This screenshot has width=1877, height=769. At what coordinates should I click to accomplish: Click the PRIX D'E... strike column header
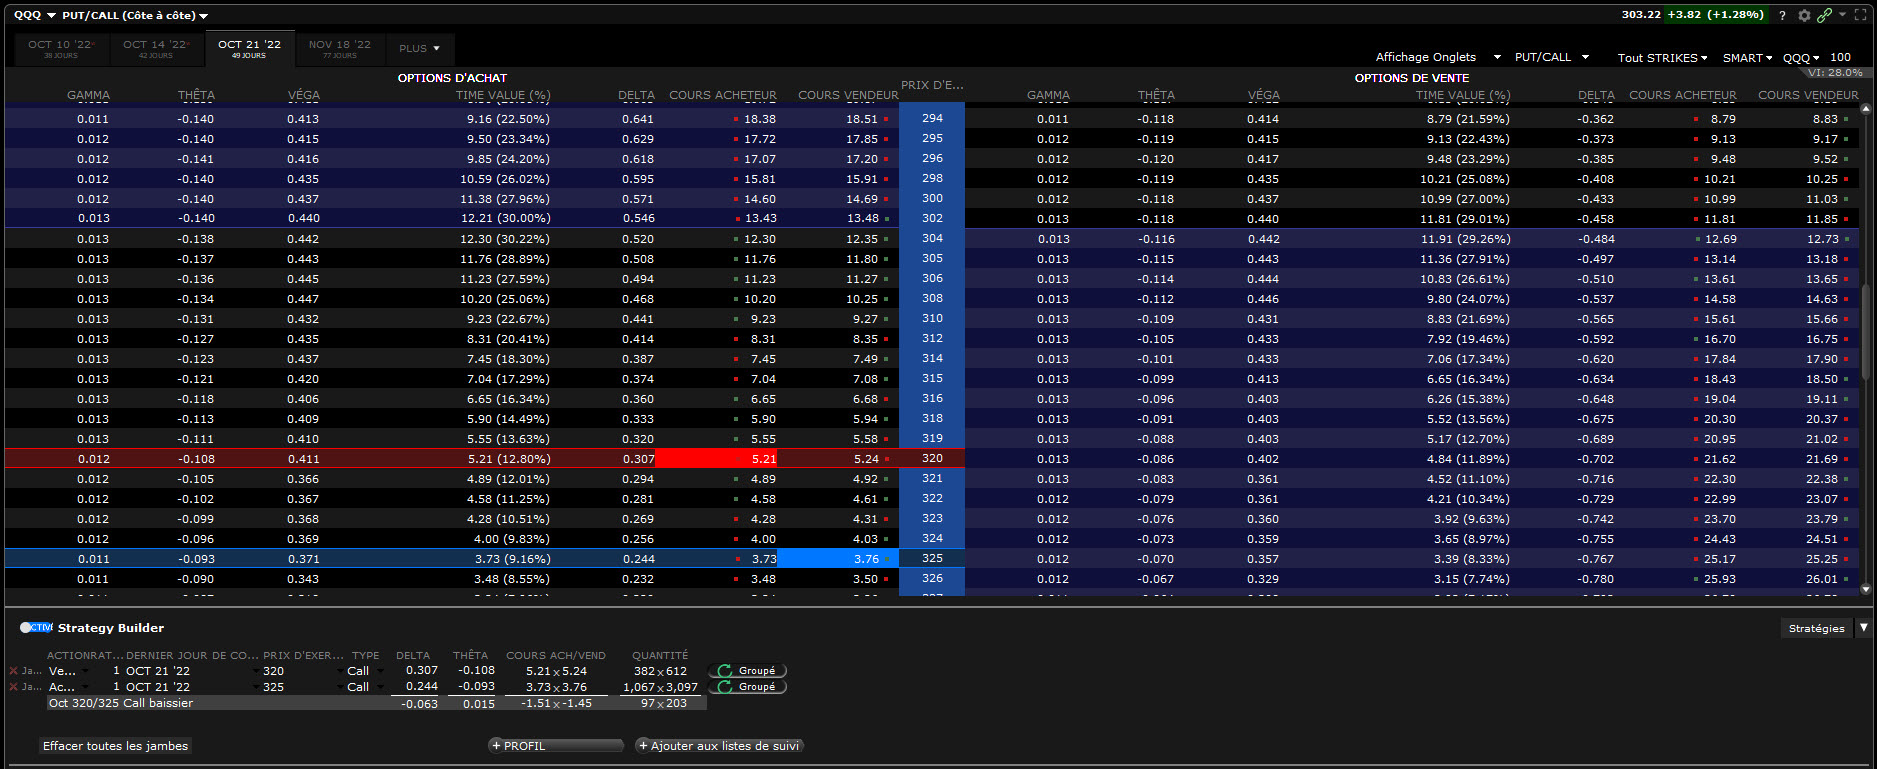point(932,85)
